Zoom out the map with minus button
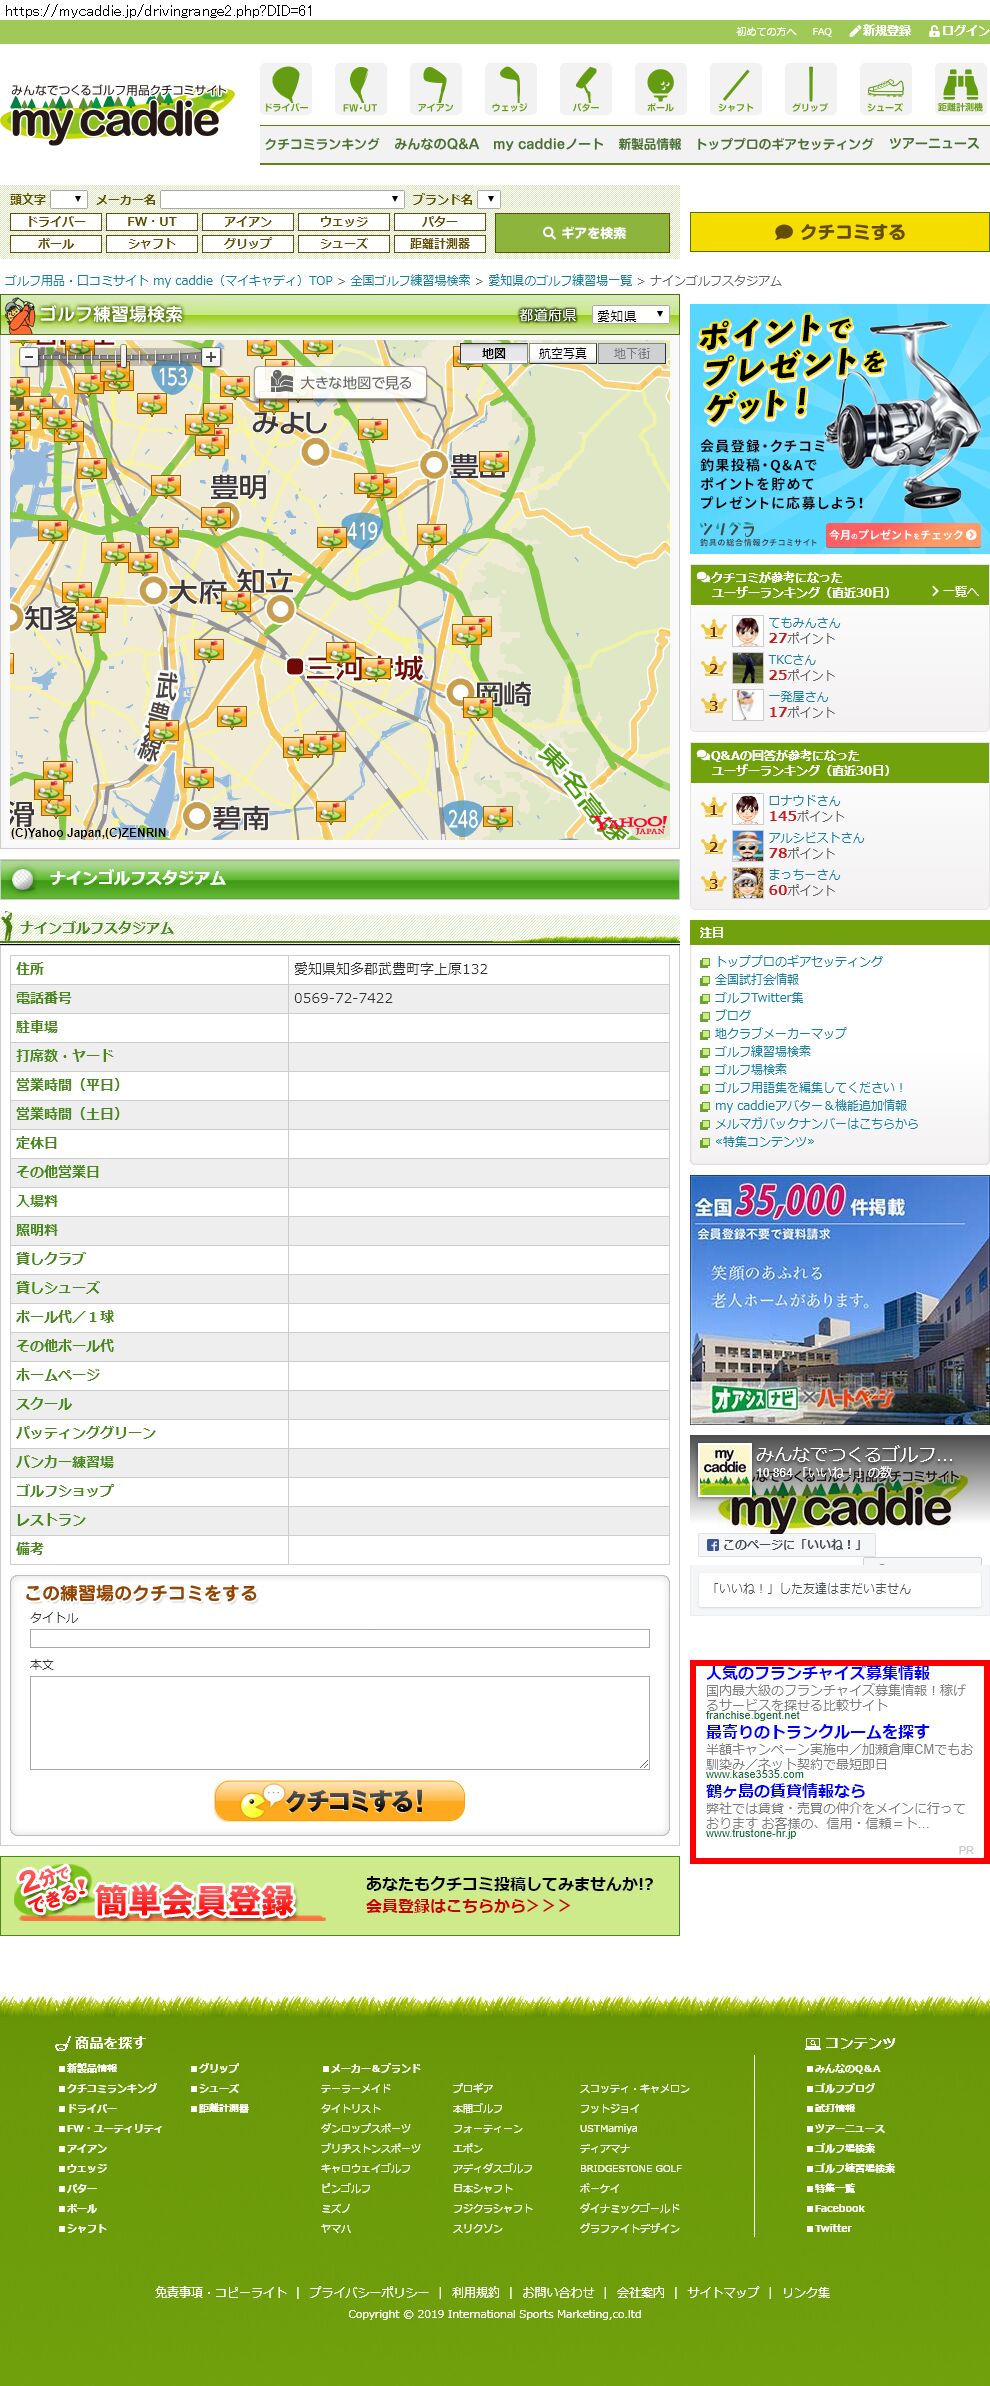Image resolution: width=990 pixels, height=2386 pixels. 29,357
